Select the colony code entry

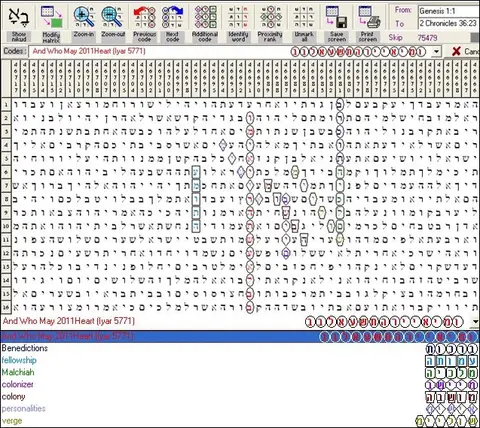tap(13, 397)
